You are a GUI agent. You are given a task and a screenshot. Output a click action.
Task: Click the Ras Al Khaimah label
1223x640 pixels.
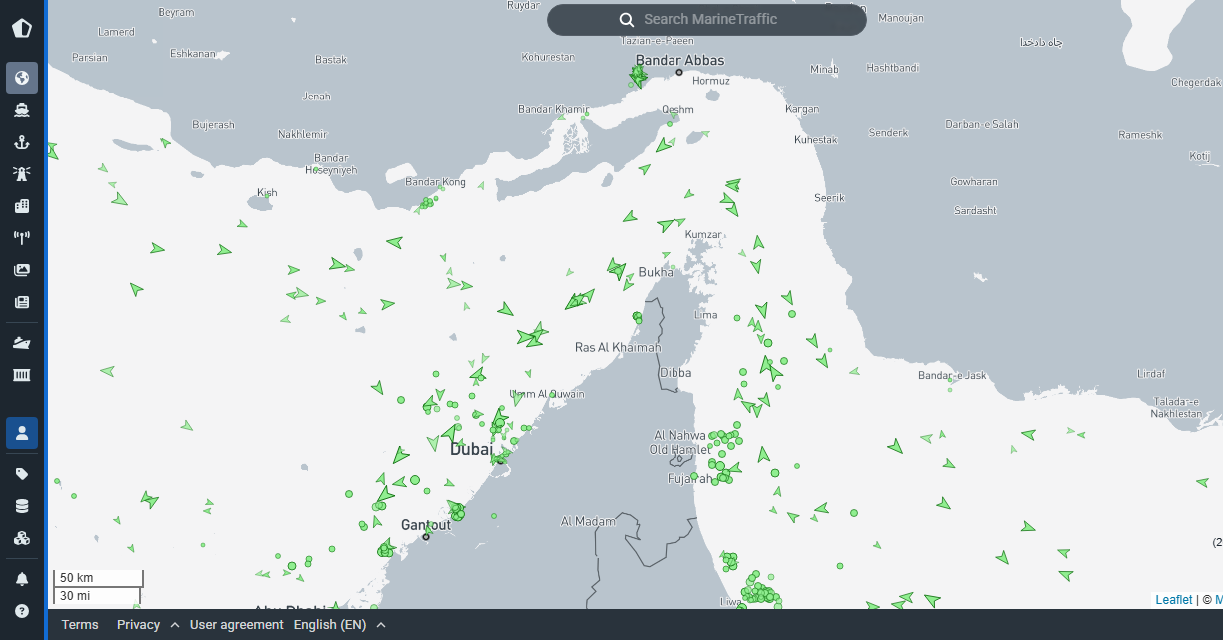tap(618, 348)
